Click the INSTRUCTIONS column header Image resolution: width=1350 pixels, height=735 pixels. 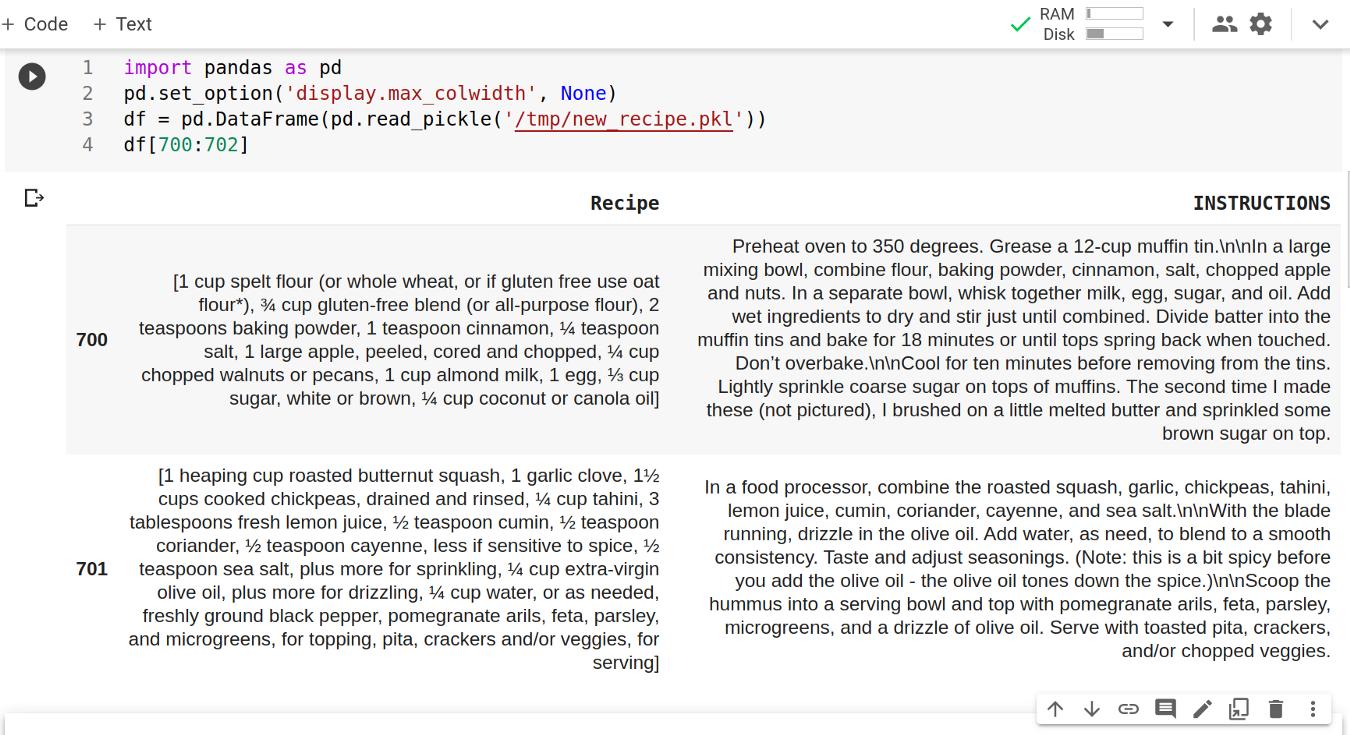coord(1261,203)
